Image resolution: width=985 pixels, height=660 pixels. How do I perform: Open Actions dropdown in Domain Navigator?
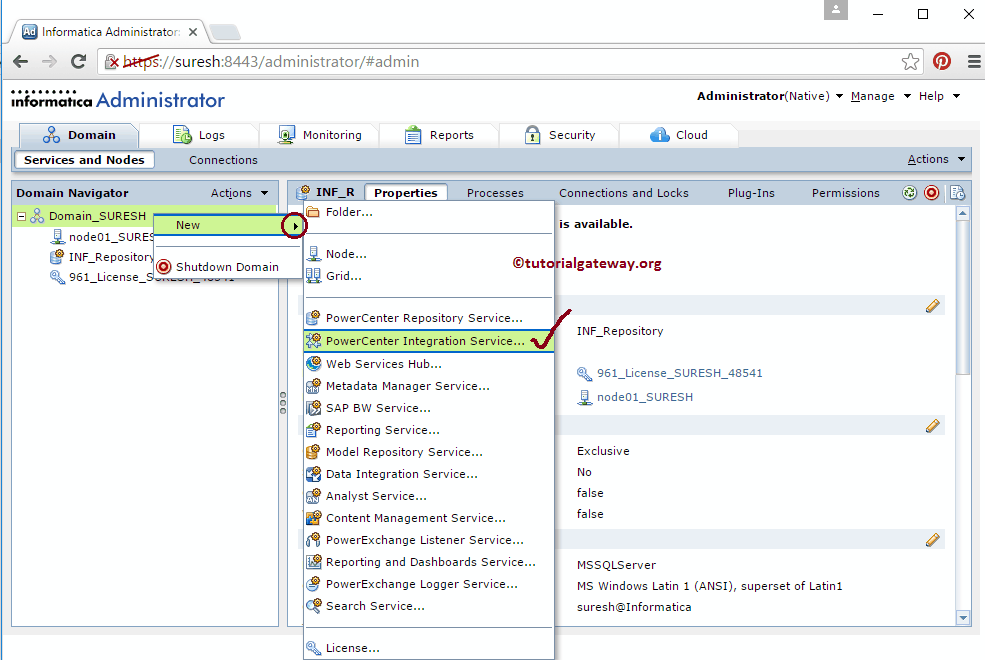pos(238,192)
